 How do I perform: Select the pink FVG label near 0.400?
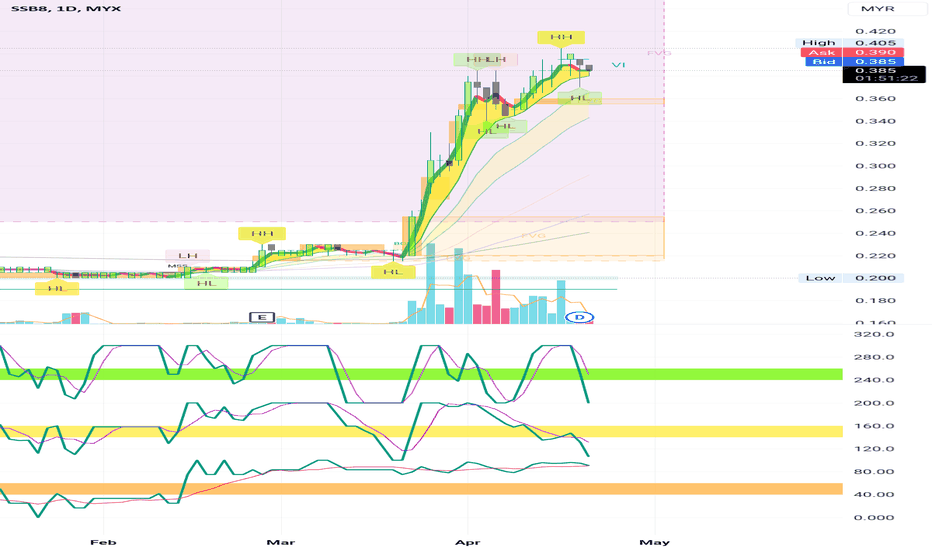click(x=659, y=53)
